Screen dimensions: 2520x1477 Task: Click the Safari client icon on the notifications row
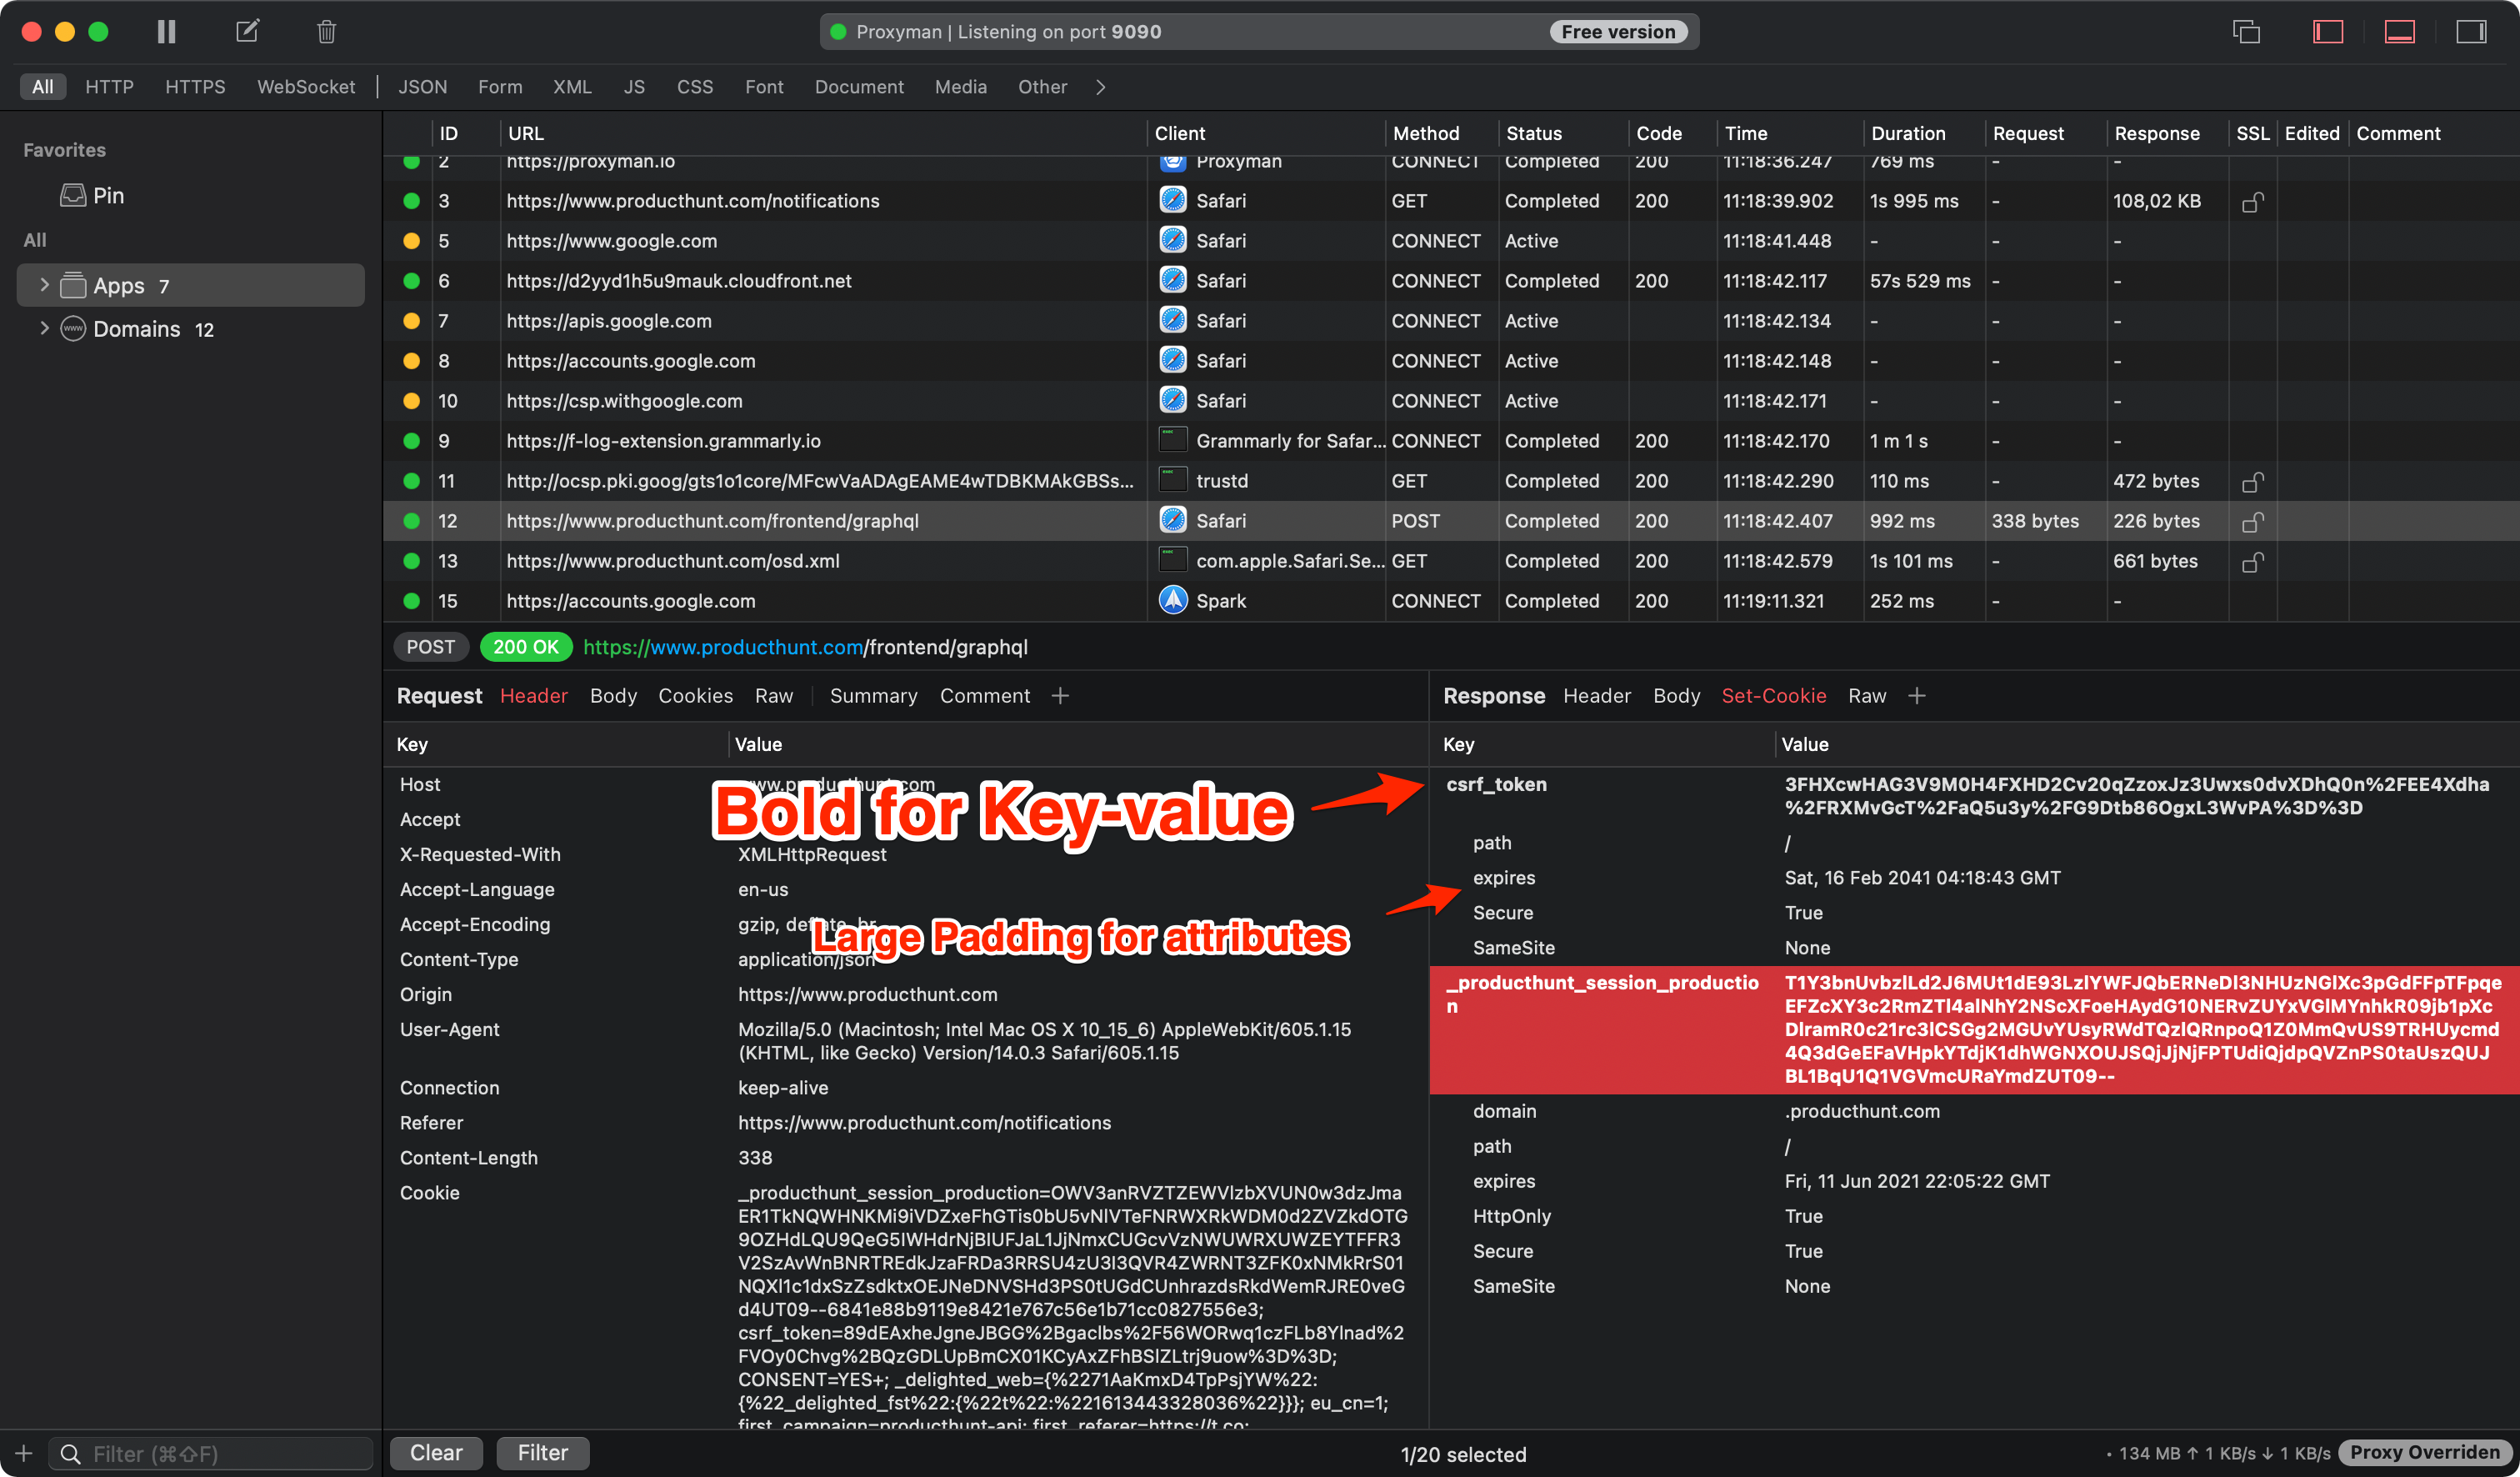click(x=1172, y=200)
